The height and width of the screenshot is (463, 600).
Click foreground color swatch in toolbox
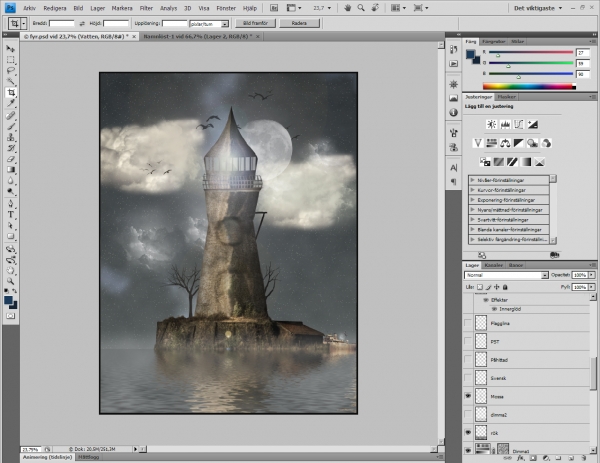(8, 300)
